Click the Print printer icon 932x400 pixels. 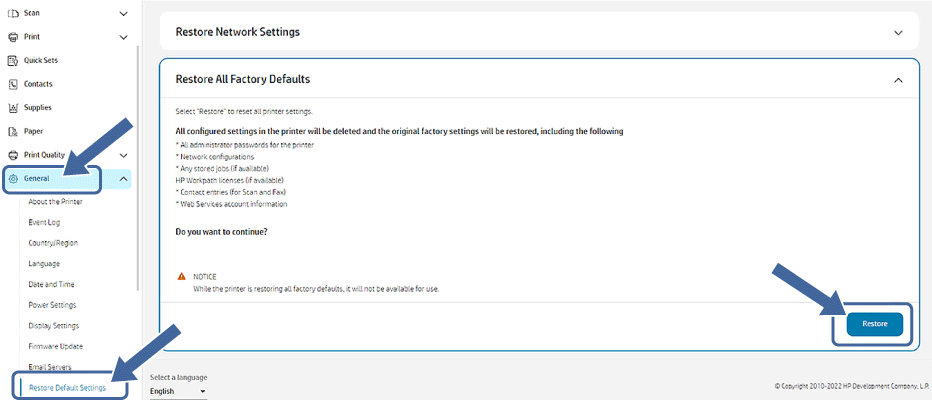click(13, 37)
